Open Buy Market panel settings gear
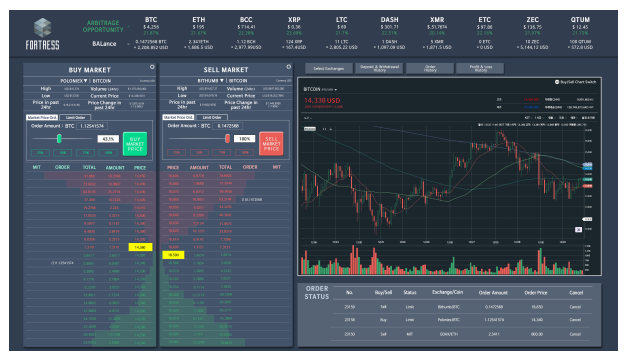The height and width of the screenshot is (361, 627). [152, 67]
